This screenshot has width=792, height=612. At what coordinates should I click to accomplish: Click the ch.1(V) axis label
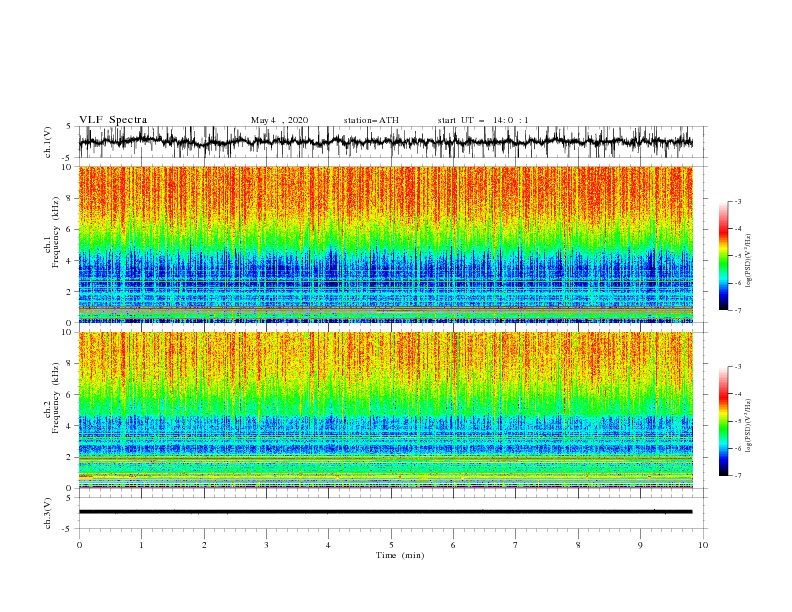pyautogui.click(x=48, y=142)
